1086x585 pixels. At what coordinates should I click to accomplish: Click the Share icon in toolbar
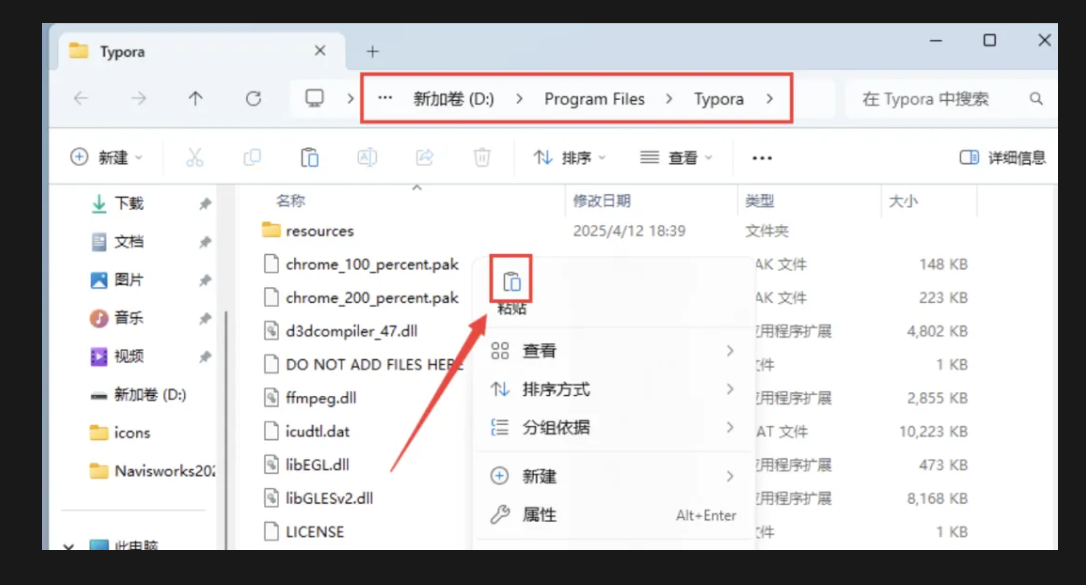point(425,158)
